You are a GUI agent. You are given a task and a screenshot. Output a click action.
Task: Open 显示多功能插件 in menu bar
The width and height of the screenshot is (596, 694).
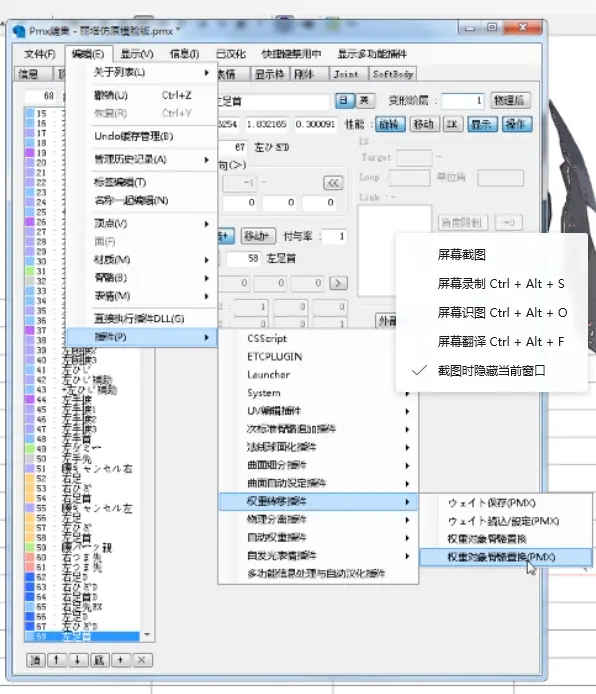click(x=372, y=54)
